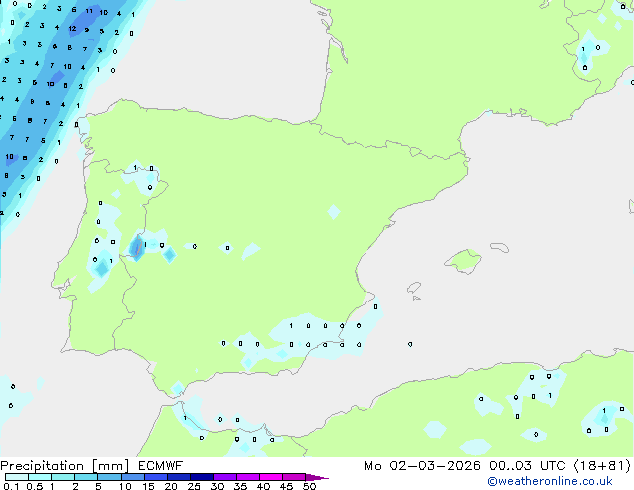634x490 pixels.
Task: Click the (18+81) run offset text
Action: click(x=602, y=466)
